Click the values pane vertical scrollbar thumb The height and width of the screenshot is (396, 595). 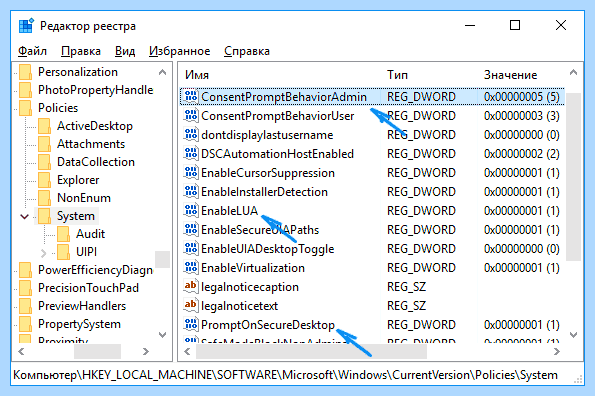[x=573, y=177]
